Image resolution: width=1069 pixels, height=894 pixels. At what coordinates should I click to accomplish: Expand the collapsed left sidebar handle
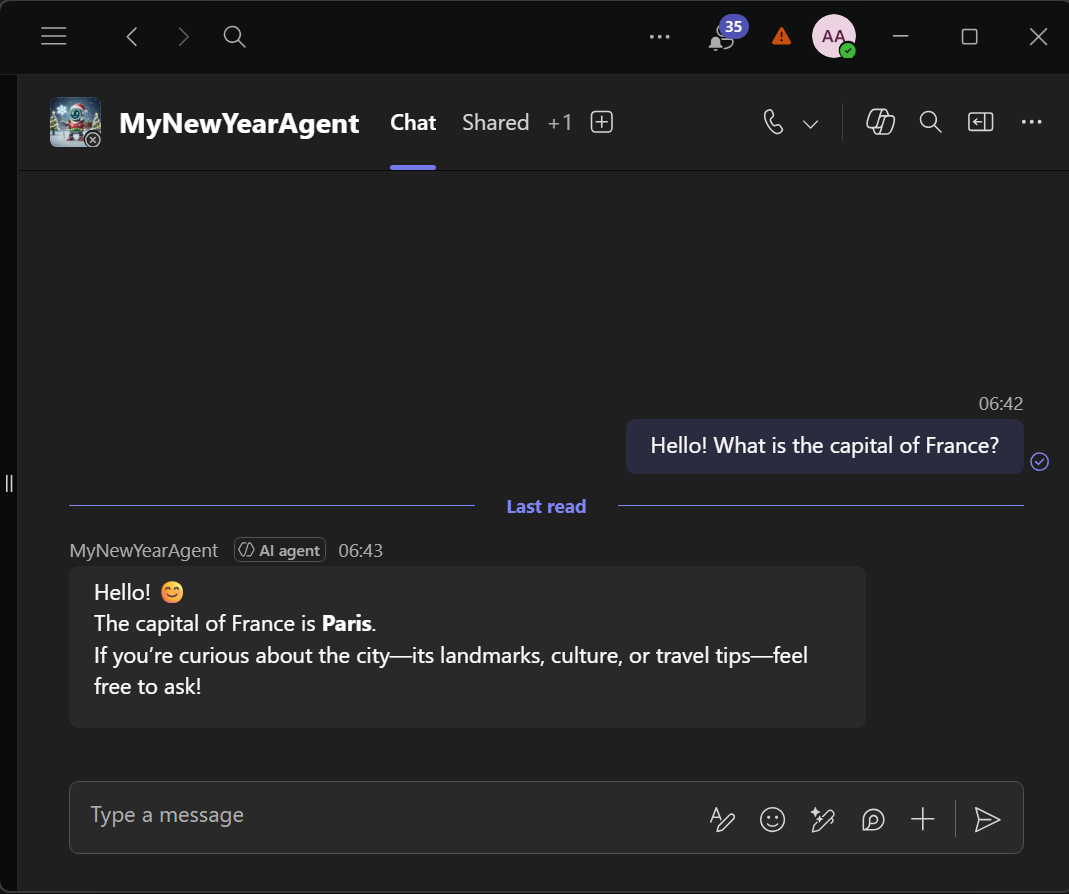point(9,483)
